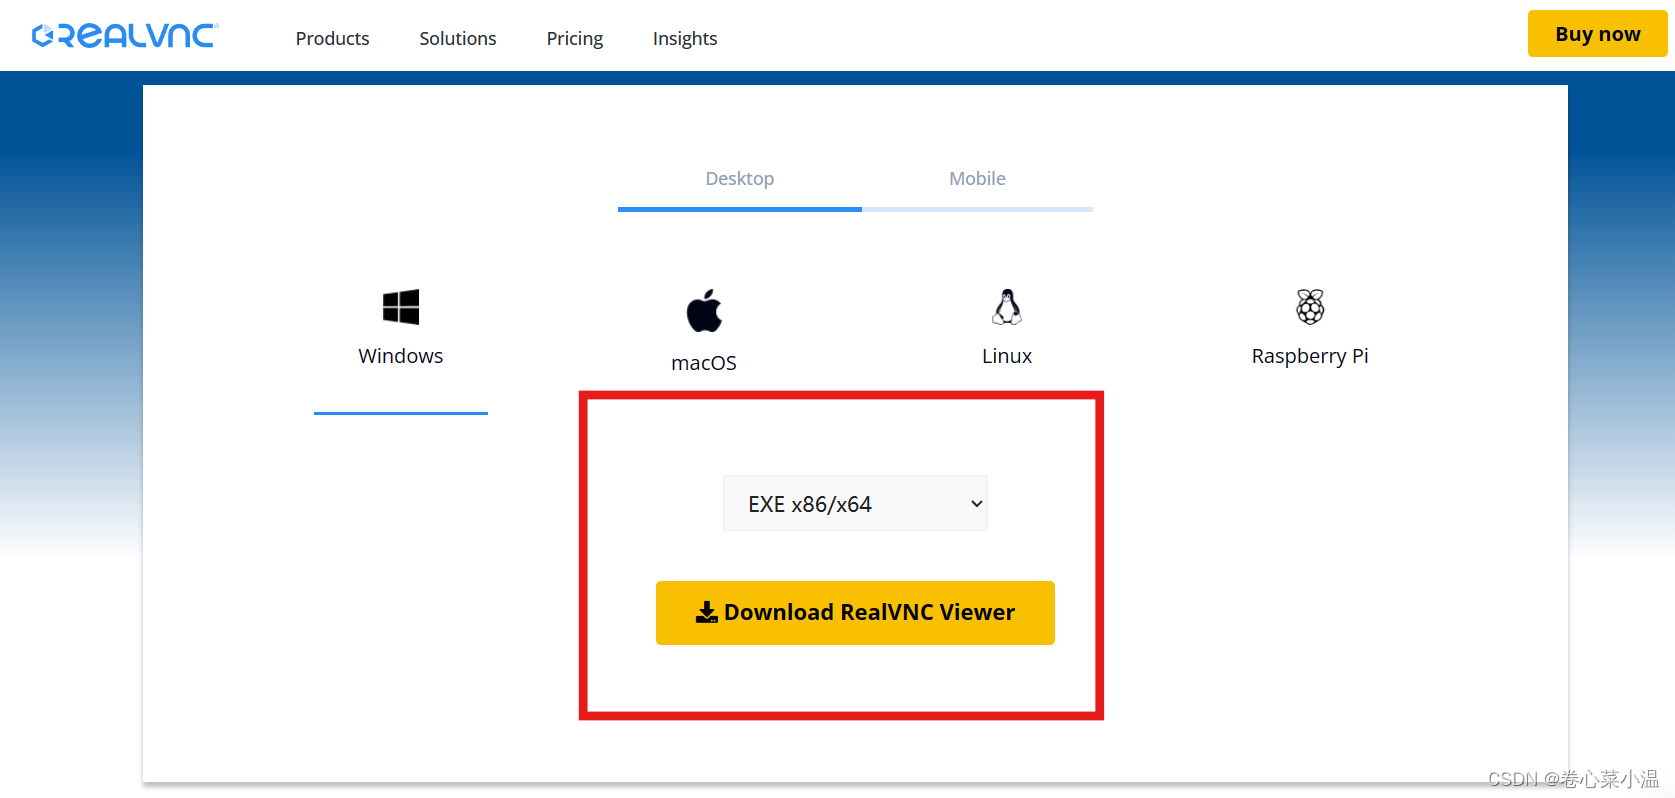Select the macOS Apple icon
This screenshot has height=798, width=1675.
coord(704,311)
